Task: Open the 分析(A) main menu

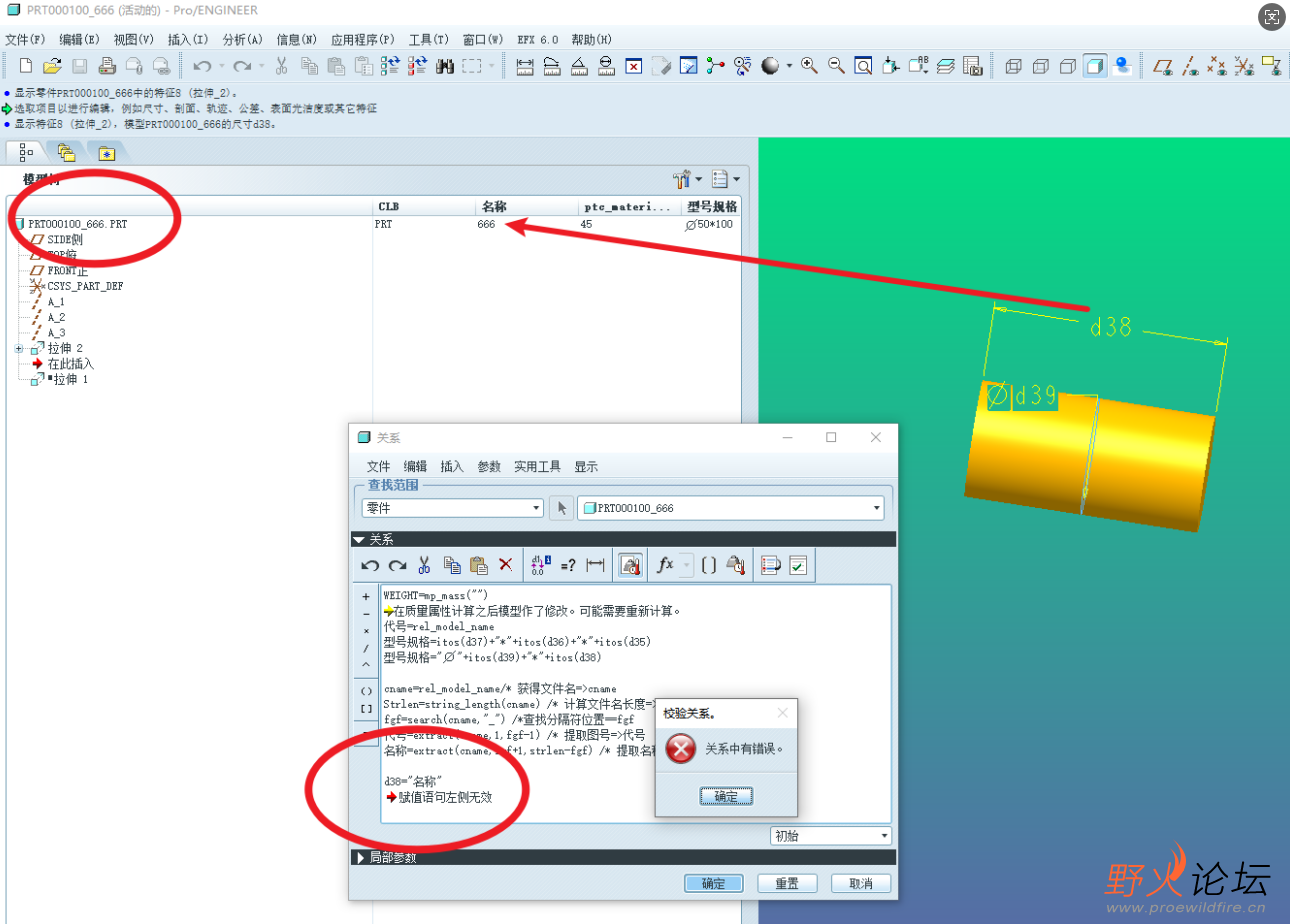Action: (x=242, y=39)
